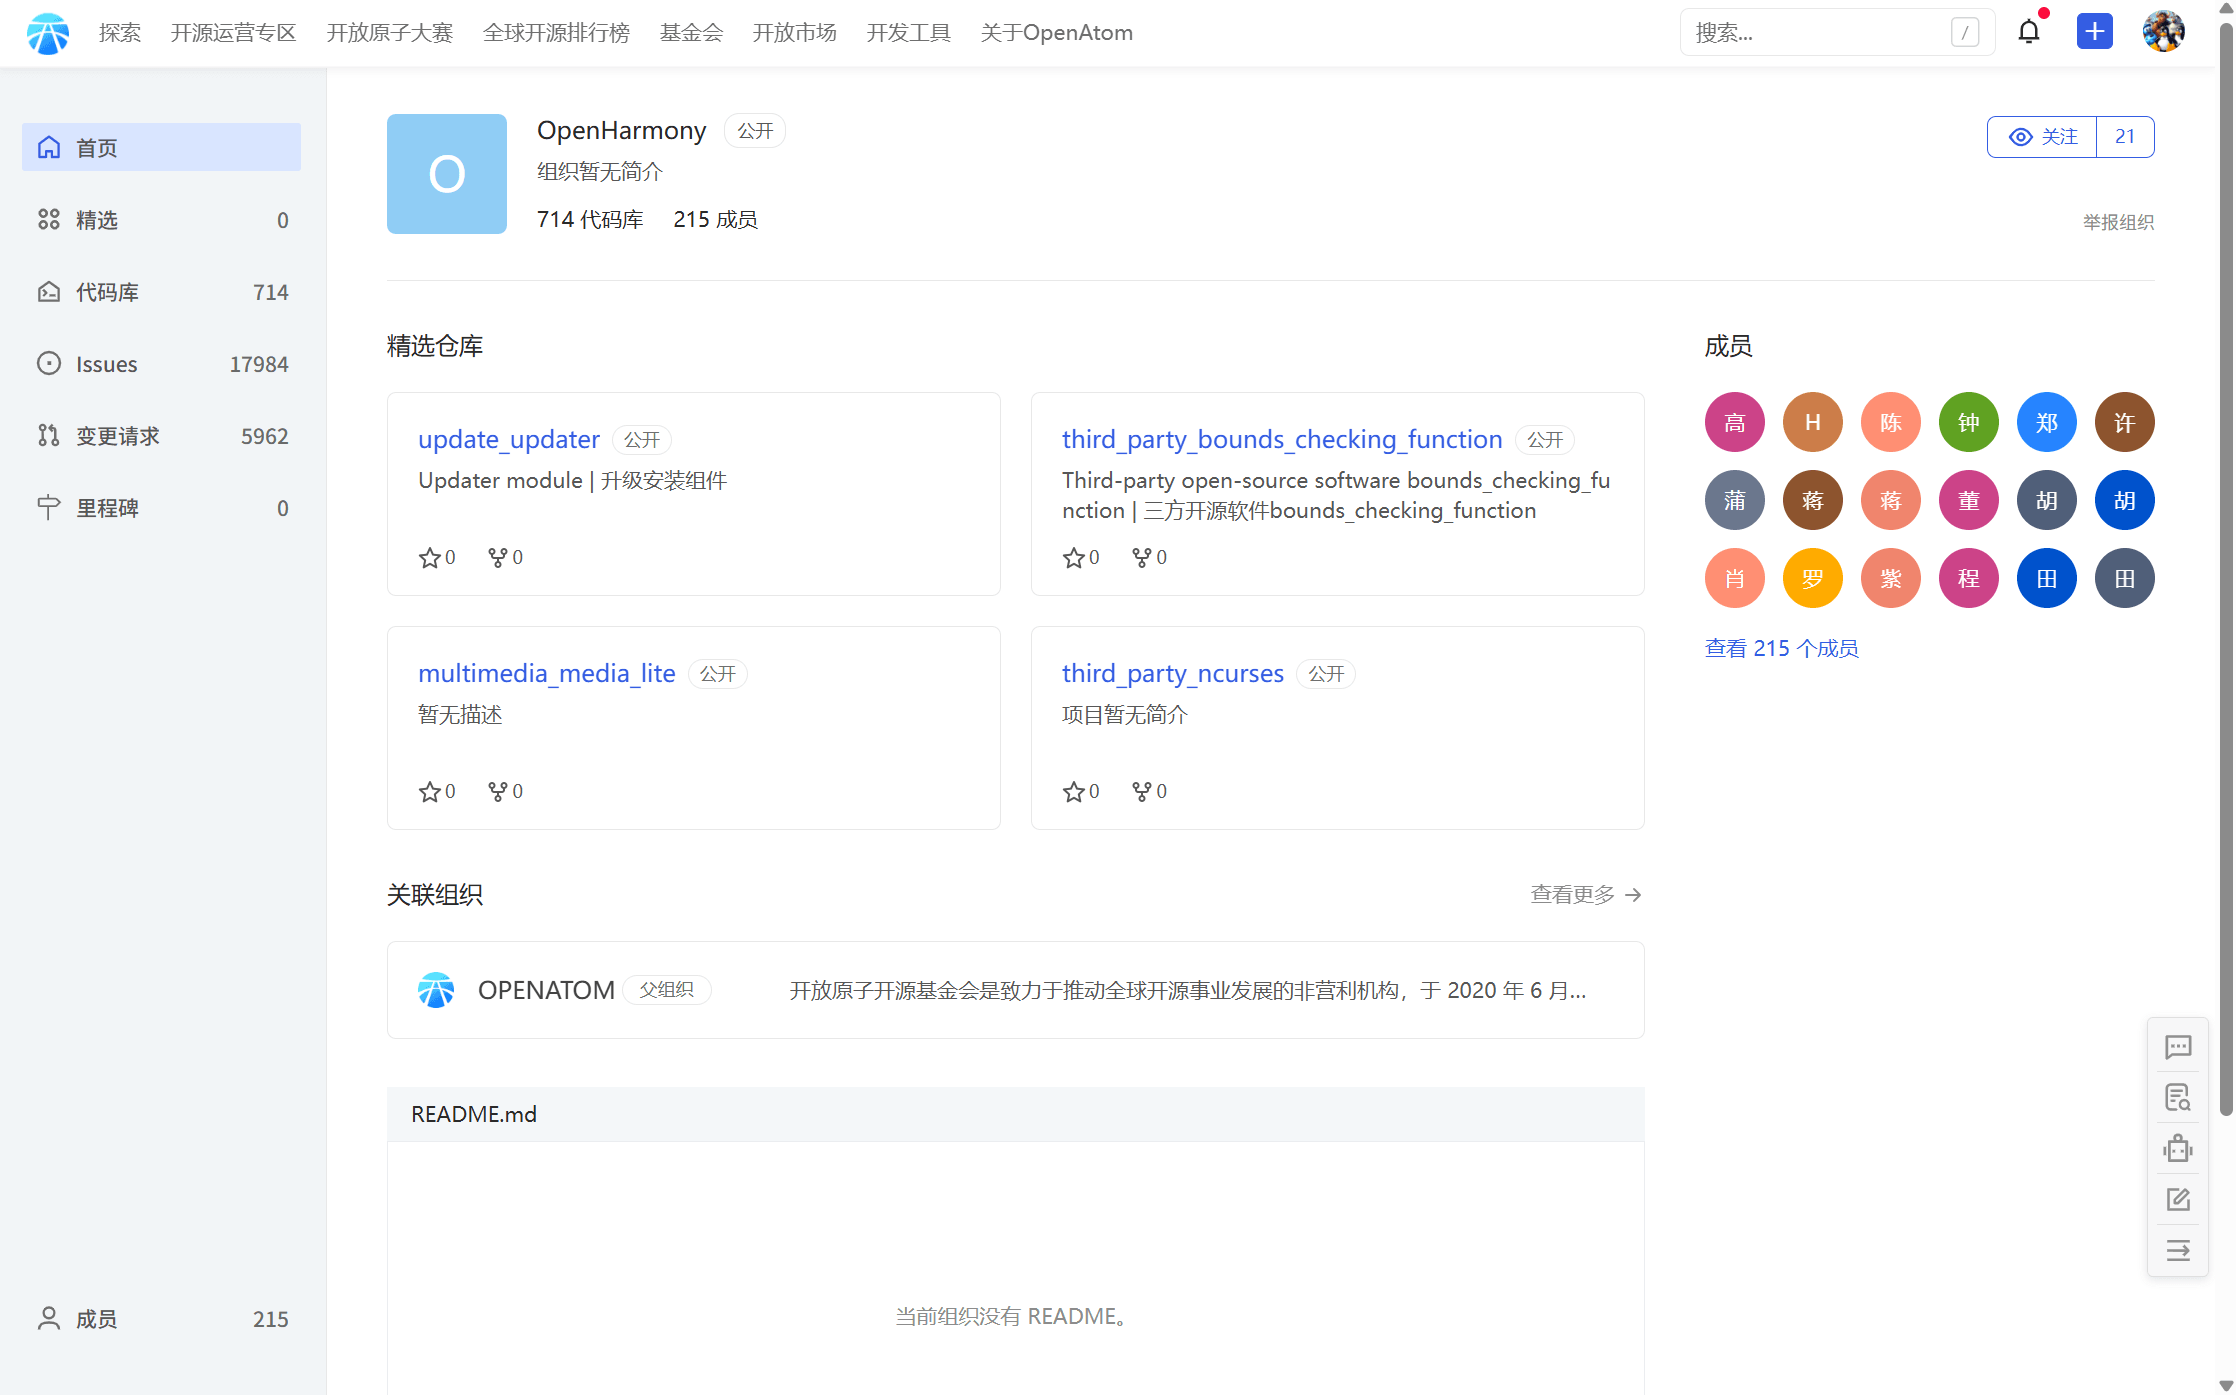
Task: Star the update_updater repository
Action: [x=430, y=558]
